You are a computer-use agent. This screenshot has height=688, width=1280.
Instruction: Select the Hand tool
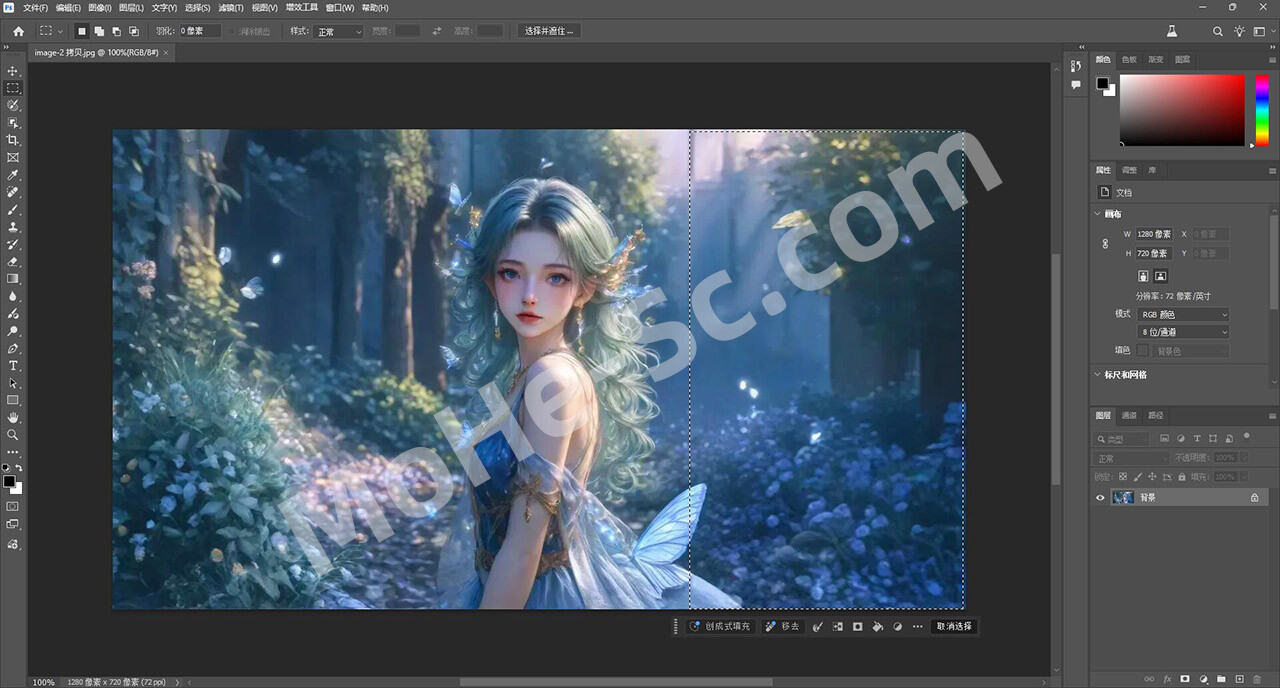[x=13, y=417]
